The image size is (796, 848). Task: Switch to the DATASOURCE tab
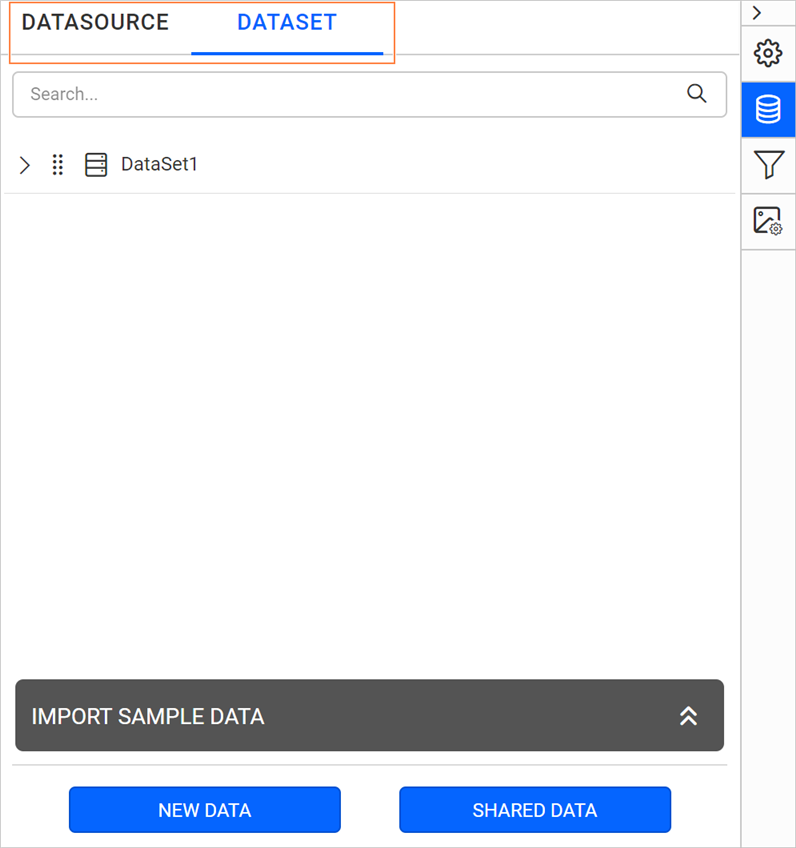tap(95, 22)
